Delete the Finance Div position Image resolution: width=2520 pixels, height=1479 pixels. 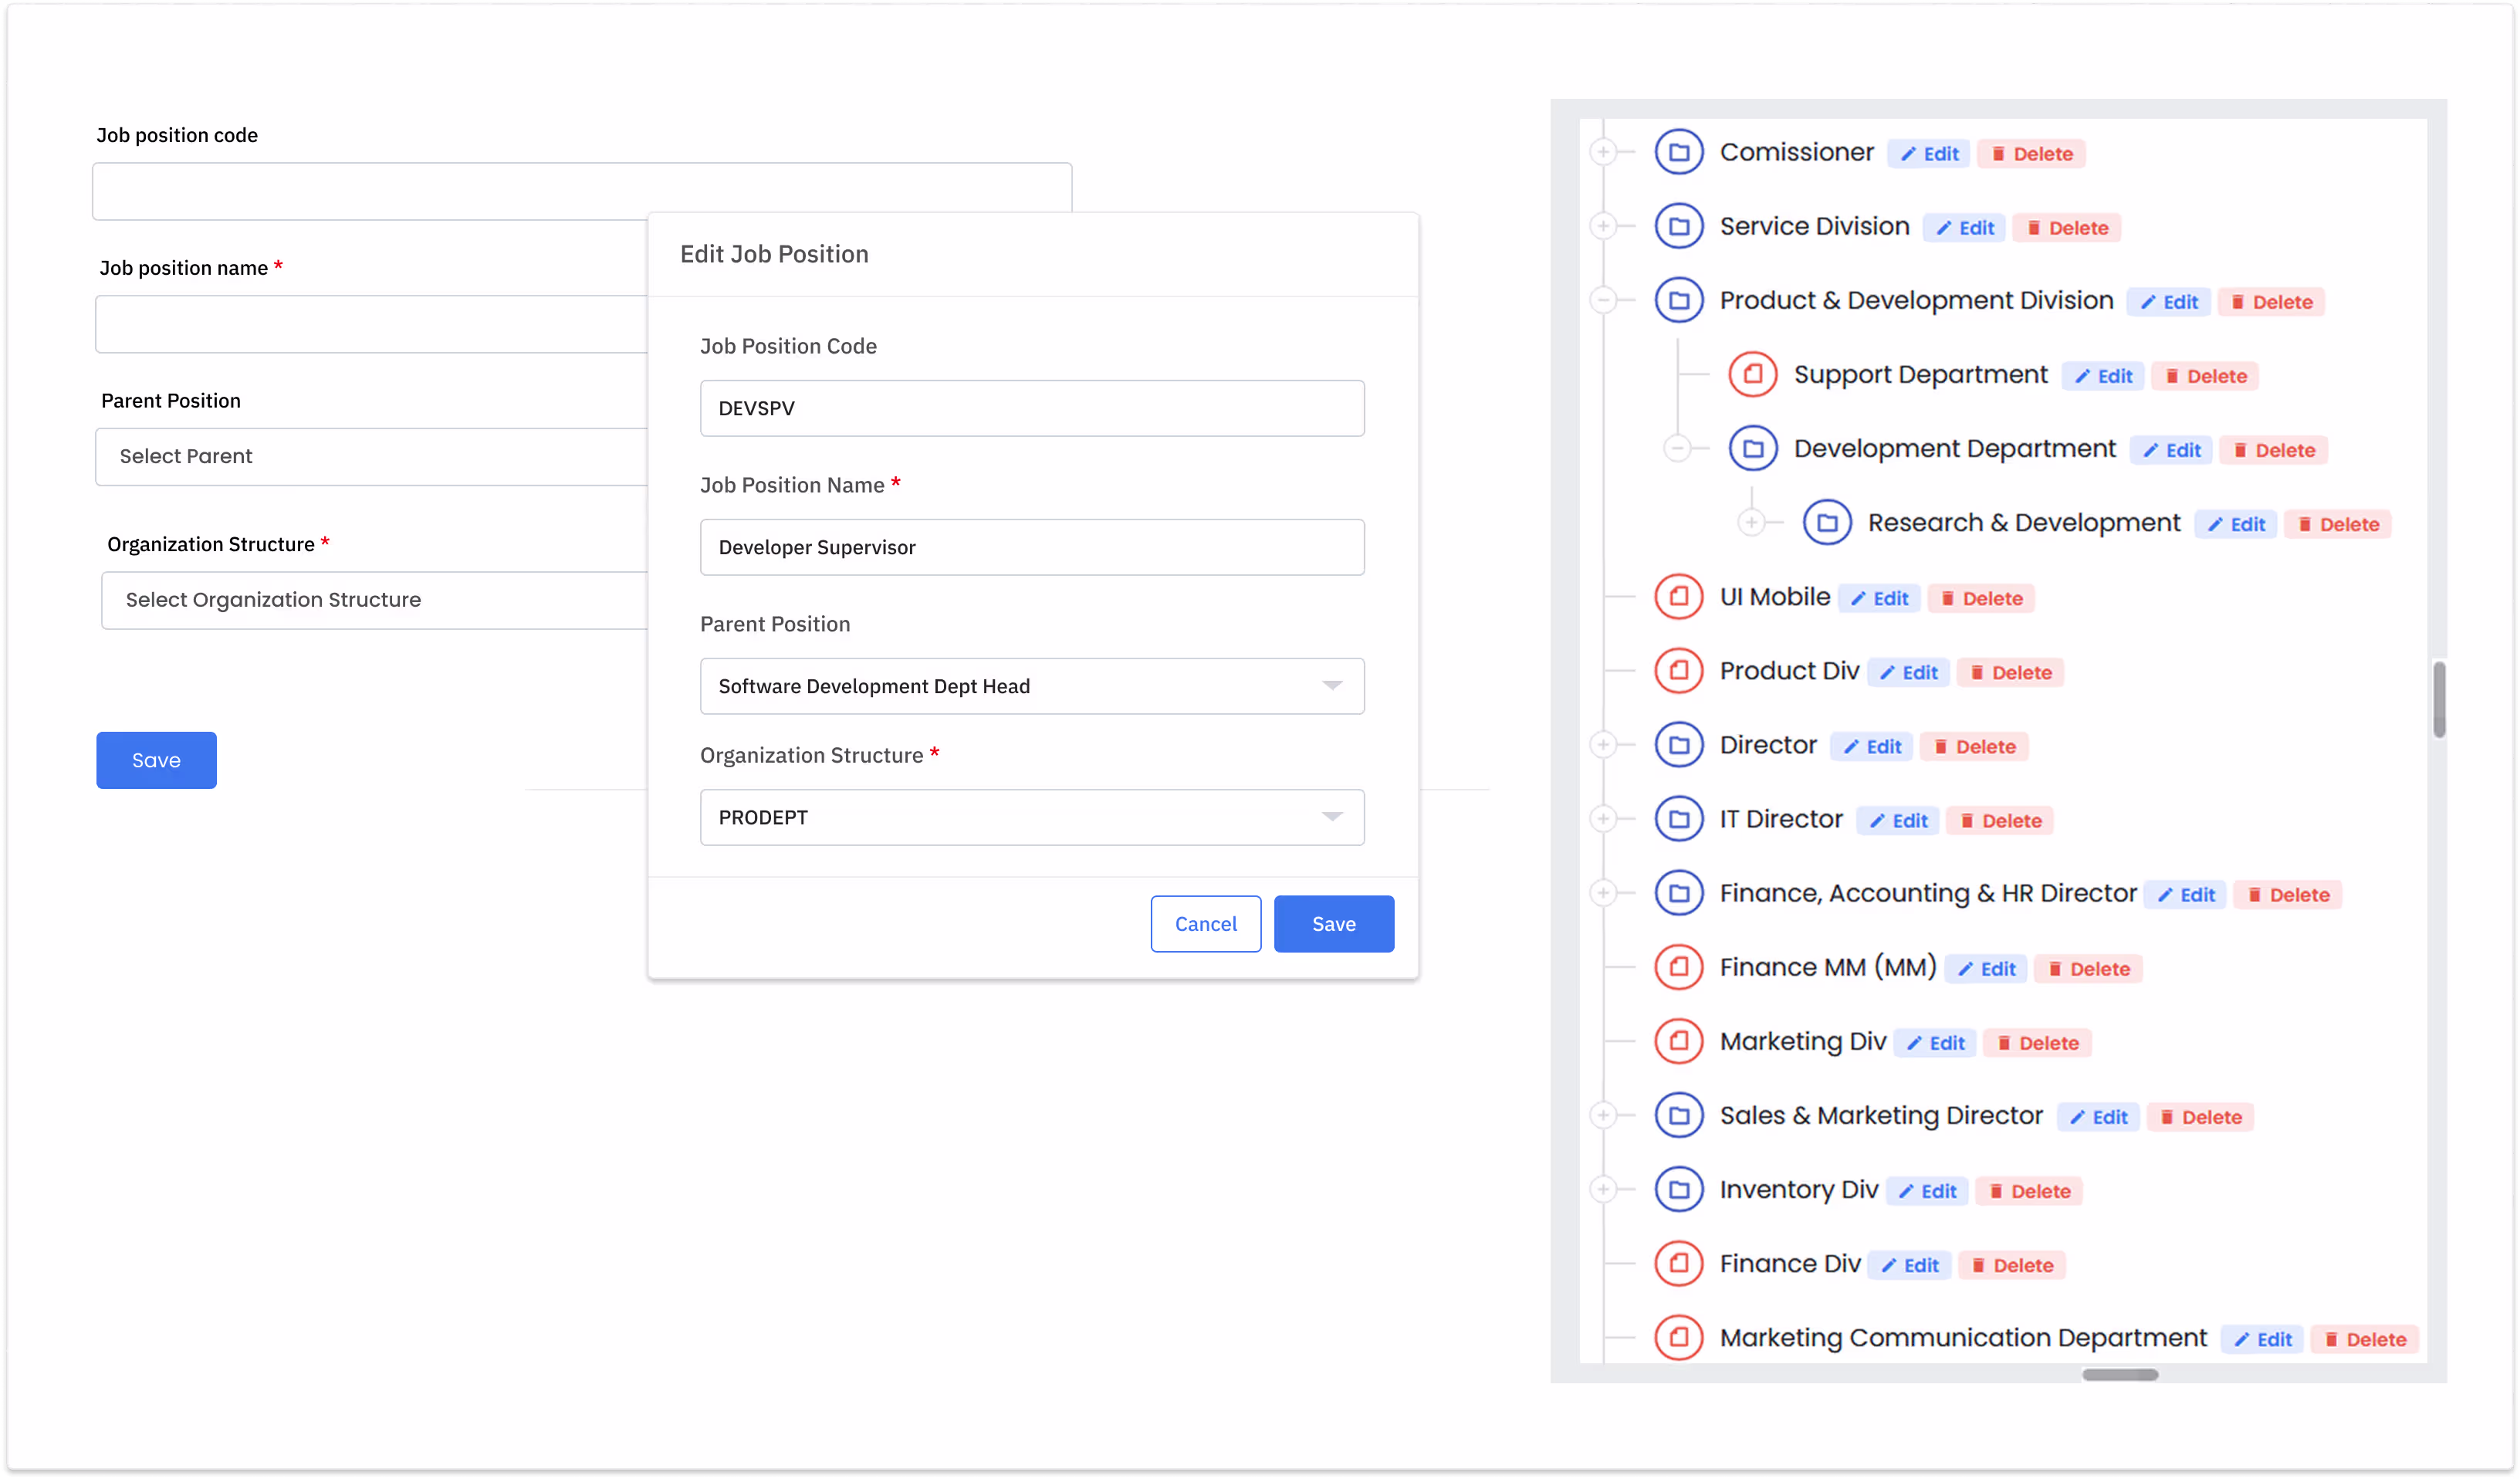point(2012,1264)
